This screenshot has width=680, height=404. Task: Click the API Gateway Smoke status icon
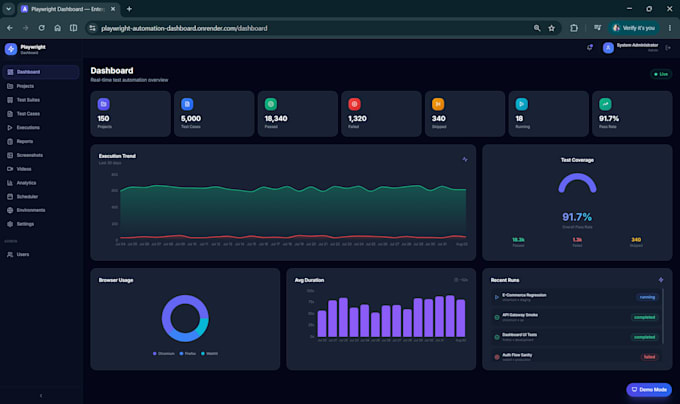point(497,317)
